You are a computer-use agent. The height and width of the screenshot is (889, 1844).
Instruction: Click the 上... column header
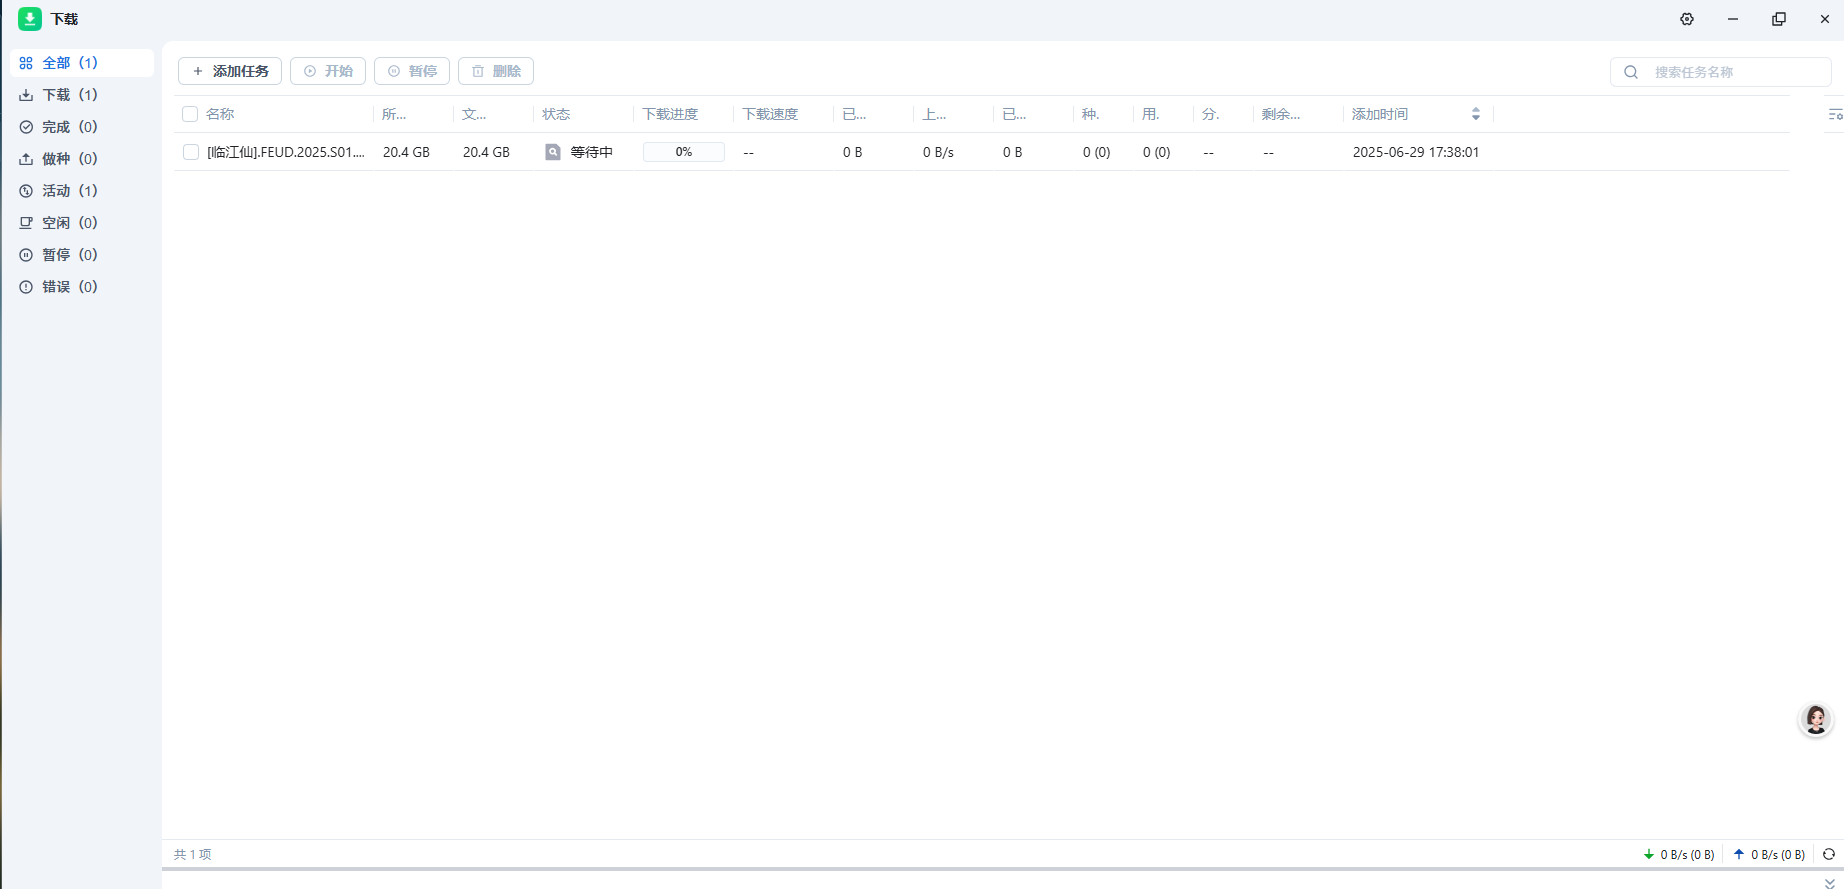point(934,114)
